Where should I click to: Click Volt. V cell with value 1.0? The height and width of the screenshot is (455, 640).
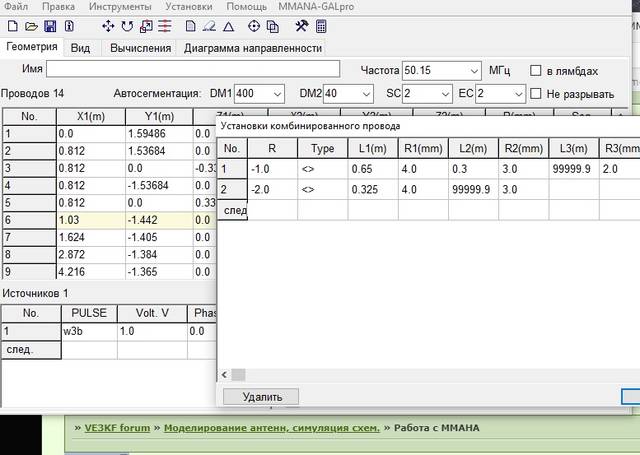click(152, 331)
